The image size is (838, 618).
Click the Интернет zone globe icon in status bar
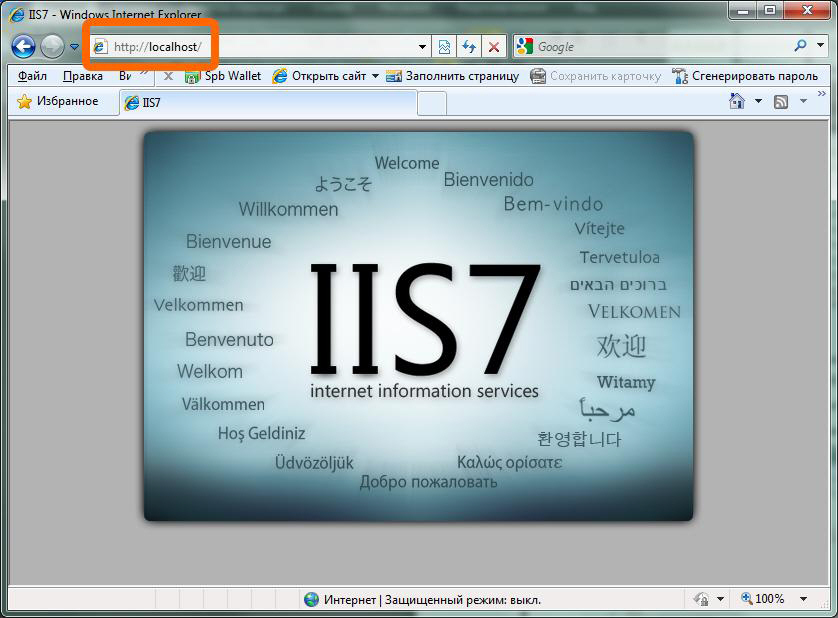(311, 599)
